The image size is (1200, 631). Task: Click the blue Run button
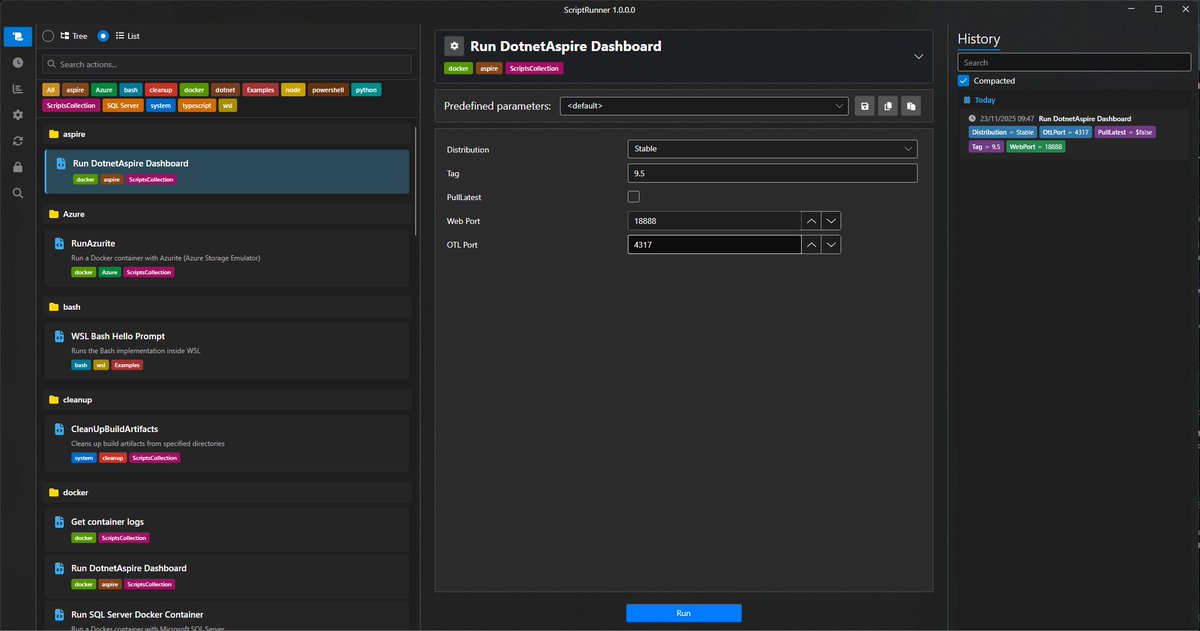[x=684, y=613]
